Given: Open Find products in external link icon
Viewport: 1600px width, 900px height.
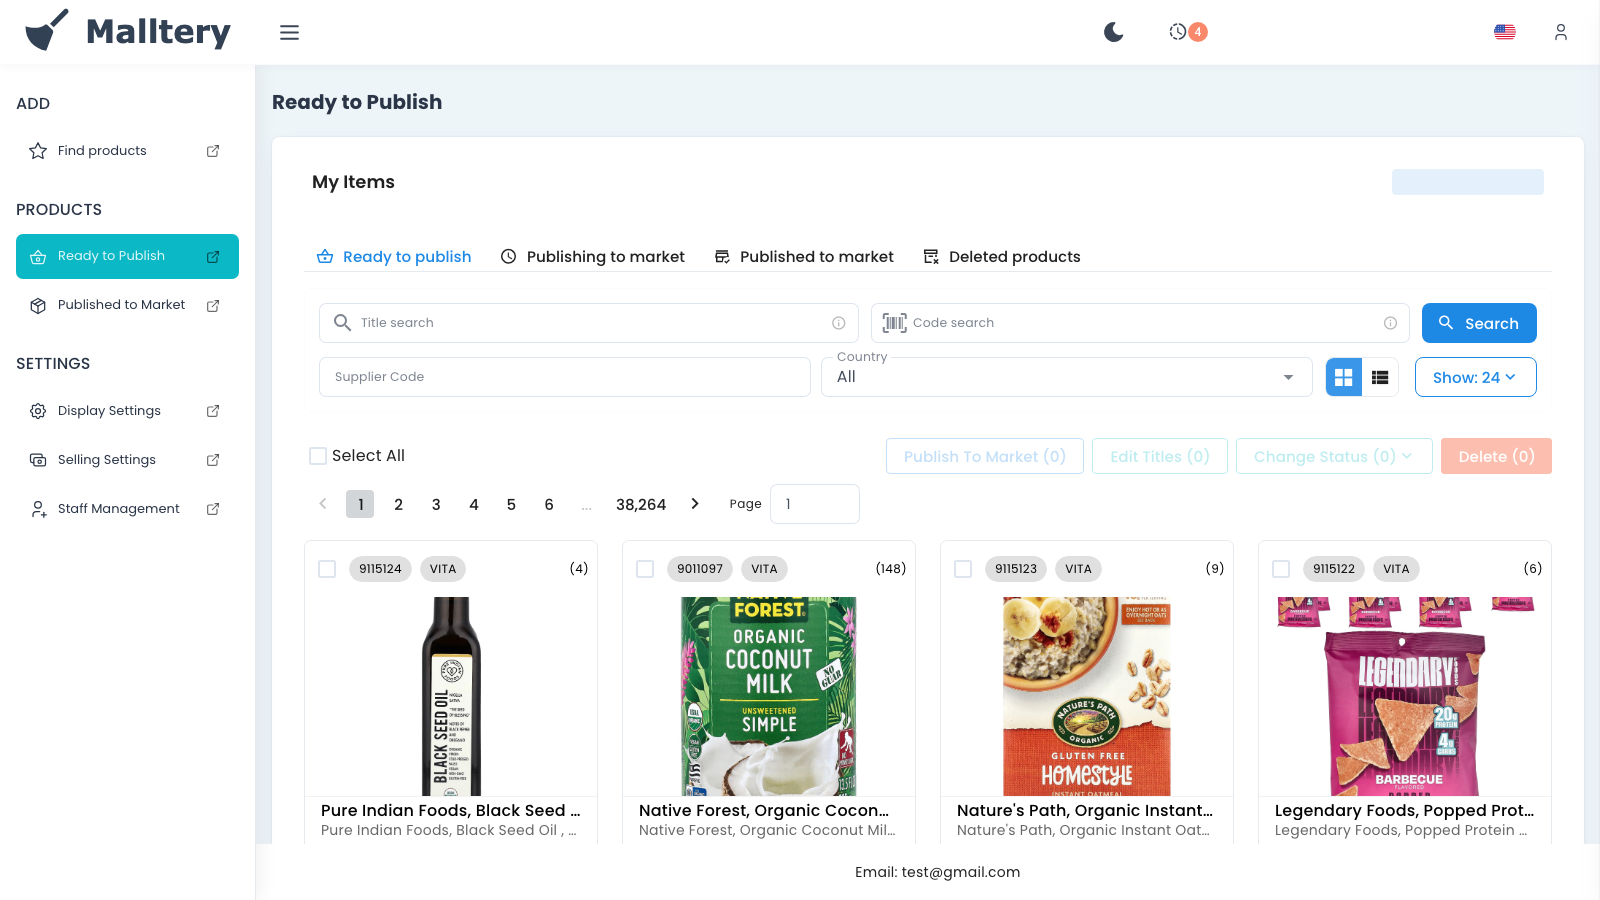Looking at the screenshot, I should 213,151.
